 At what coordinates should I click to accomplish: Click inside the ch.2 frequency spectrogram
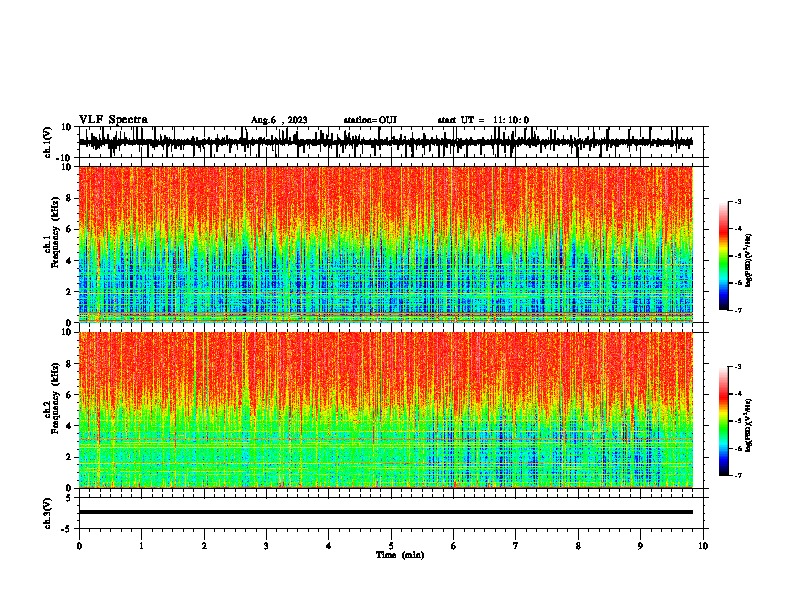coord(385,410)
